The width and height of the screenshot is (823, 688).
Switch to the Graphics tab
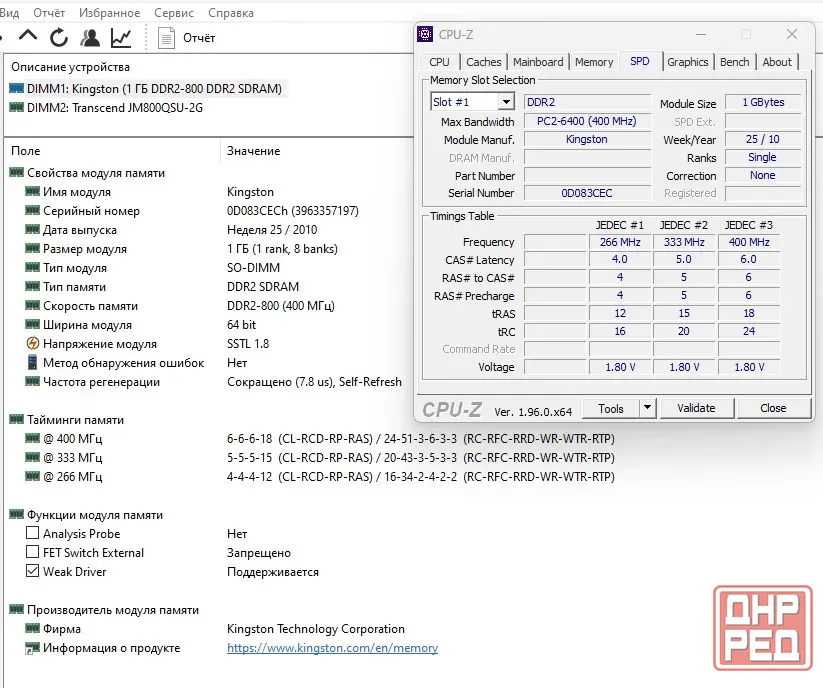[x=688, y=62]
